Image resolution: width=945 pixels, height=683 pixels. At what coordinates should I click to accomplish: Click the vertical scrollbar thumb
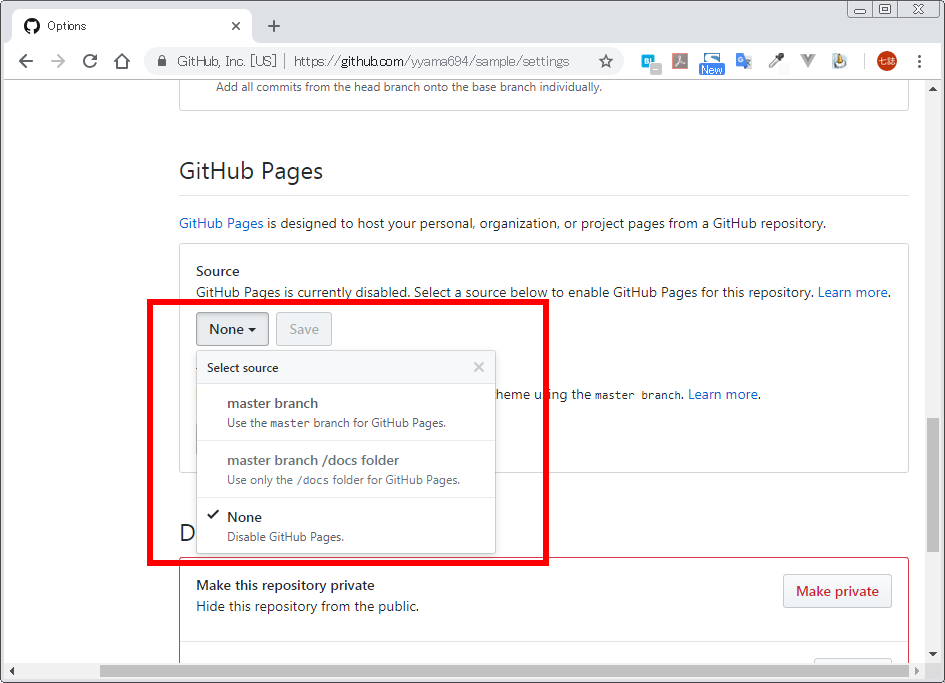933,485
